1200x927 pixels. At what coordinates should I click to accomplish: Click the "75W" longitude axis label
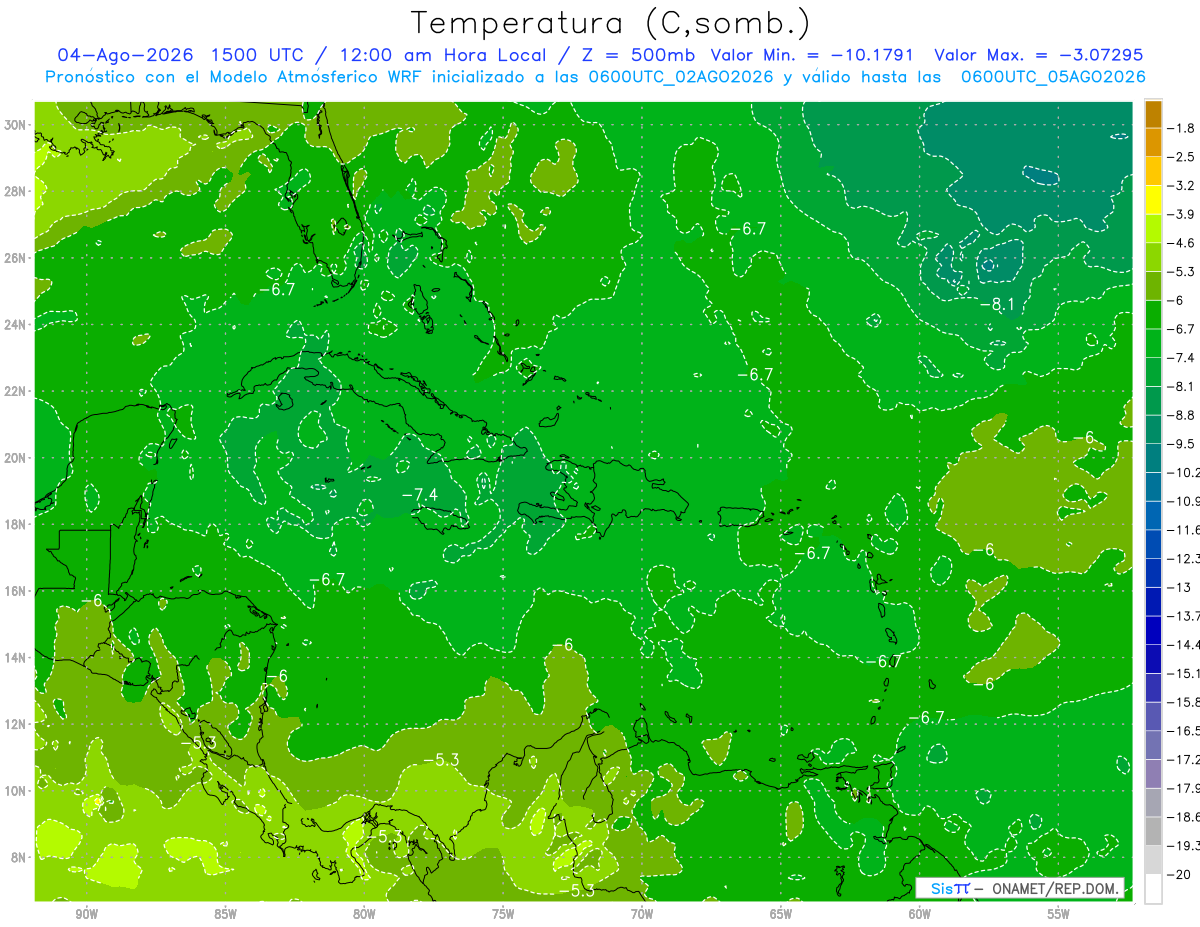click(503, 914)
